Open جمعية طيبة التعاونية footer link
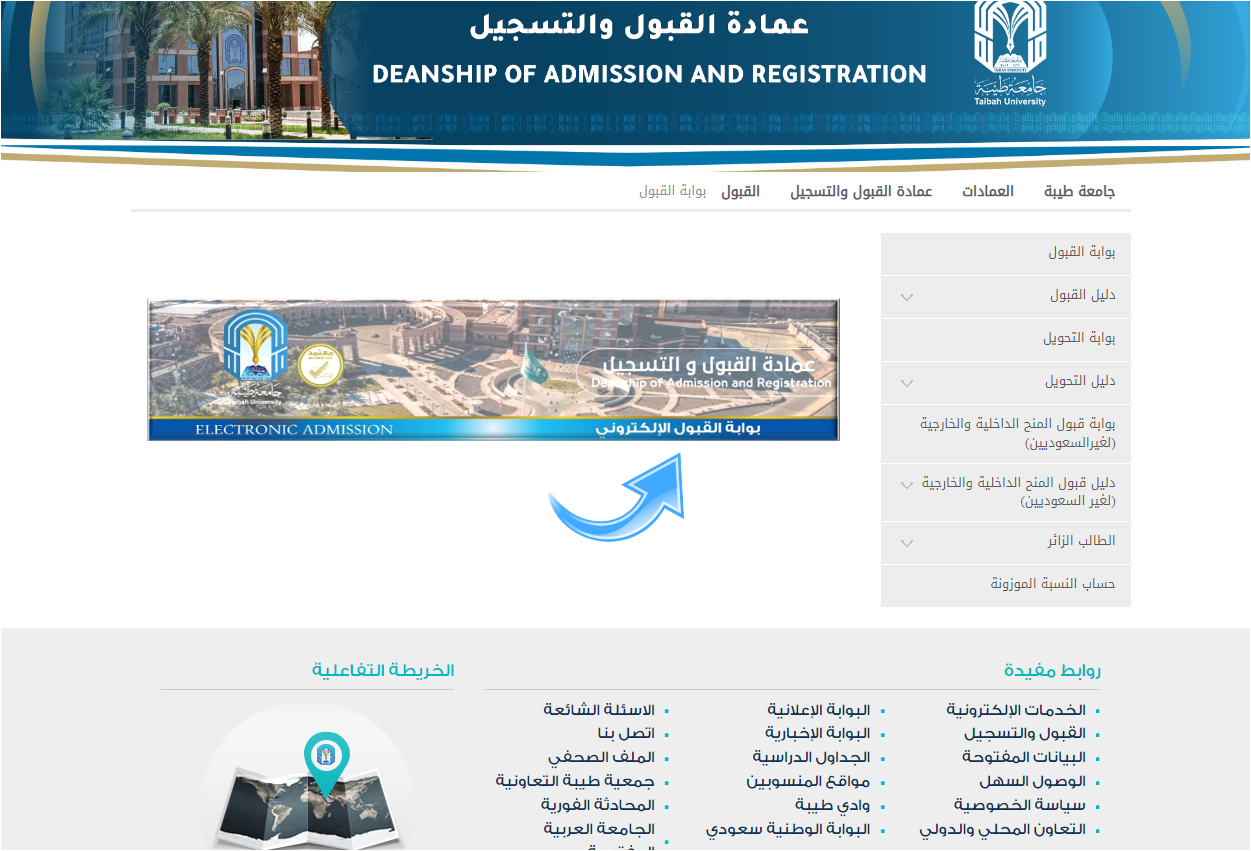1251x851 pixels. click(575, 782)
